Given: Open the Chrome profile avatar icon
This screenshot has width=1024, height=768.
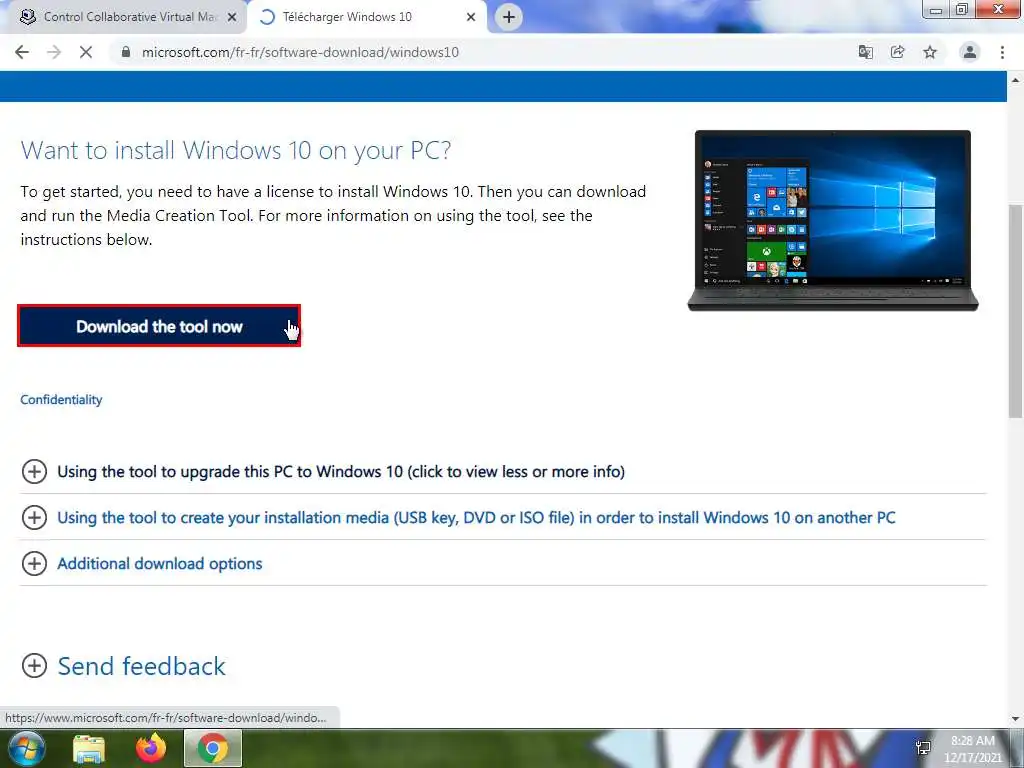Looking at the screenshot, I should (970, 52).
